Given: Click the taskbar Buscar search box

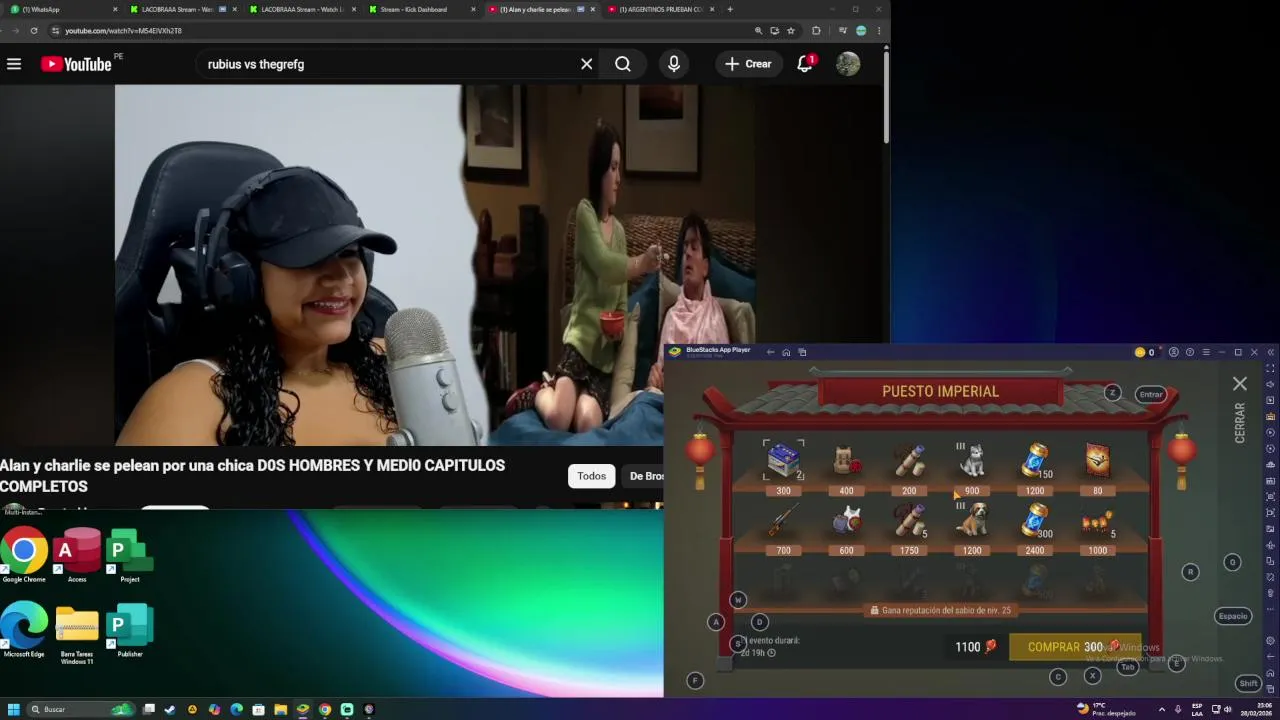Looking at the screenshot, I should coord(80,709).
